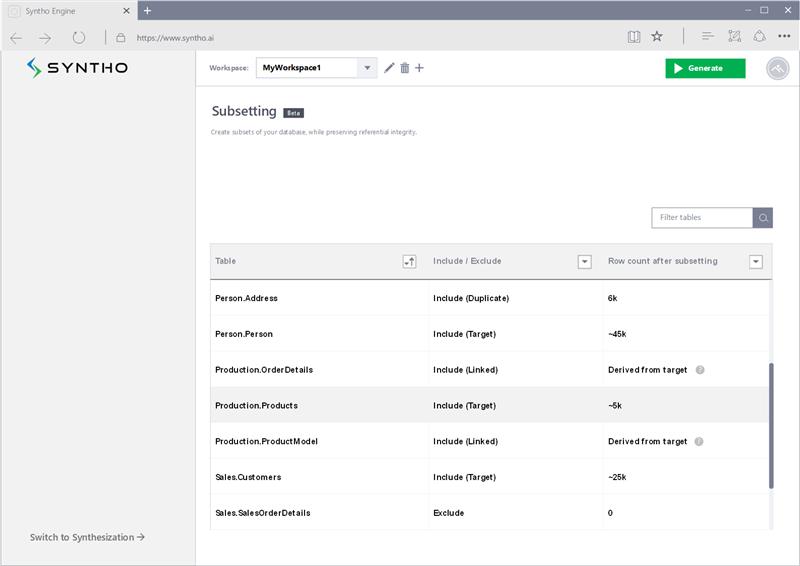Click the Filter tables input field
The height and width of the screenshot is (566, 800).
tap(702, 217)
